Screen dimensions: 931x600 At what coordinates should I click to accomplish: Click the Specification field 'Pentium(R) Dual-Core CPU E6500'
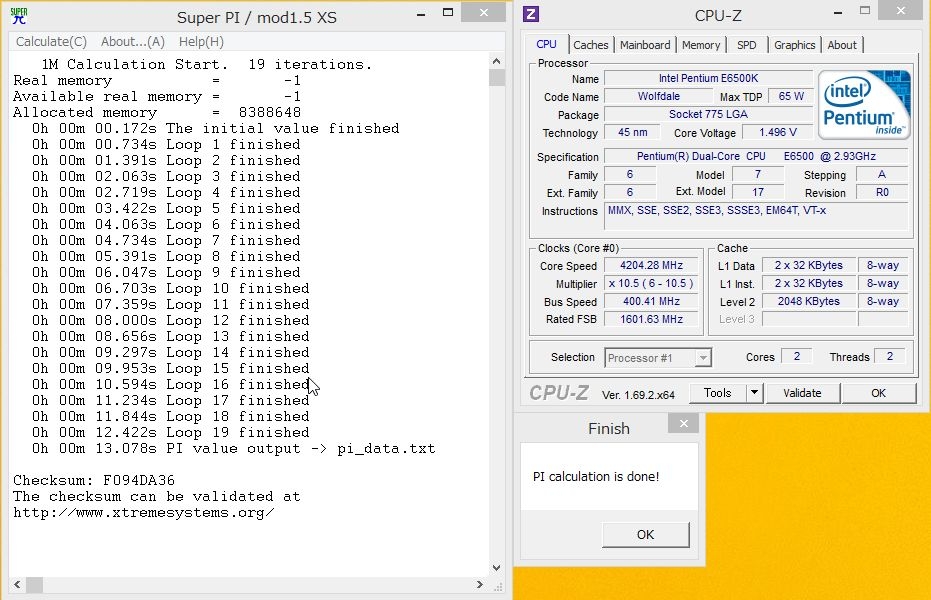tap(756, 157)
